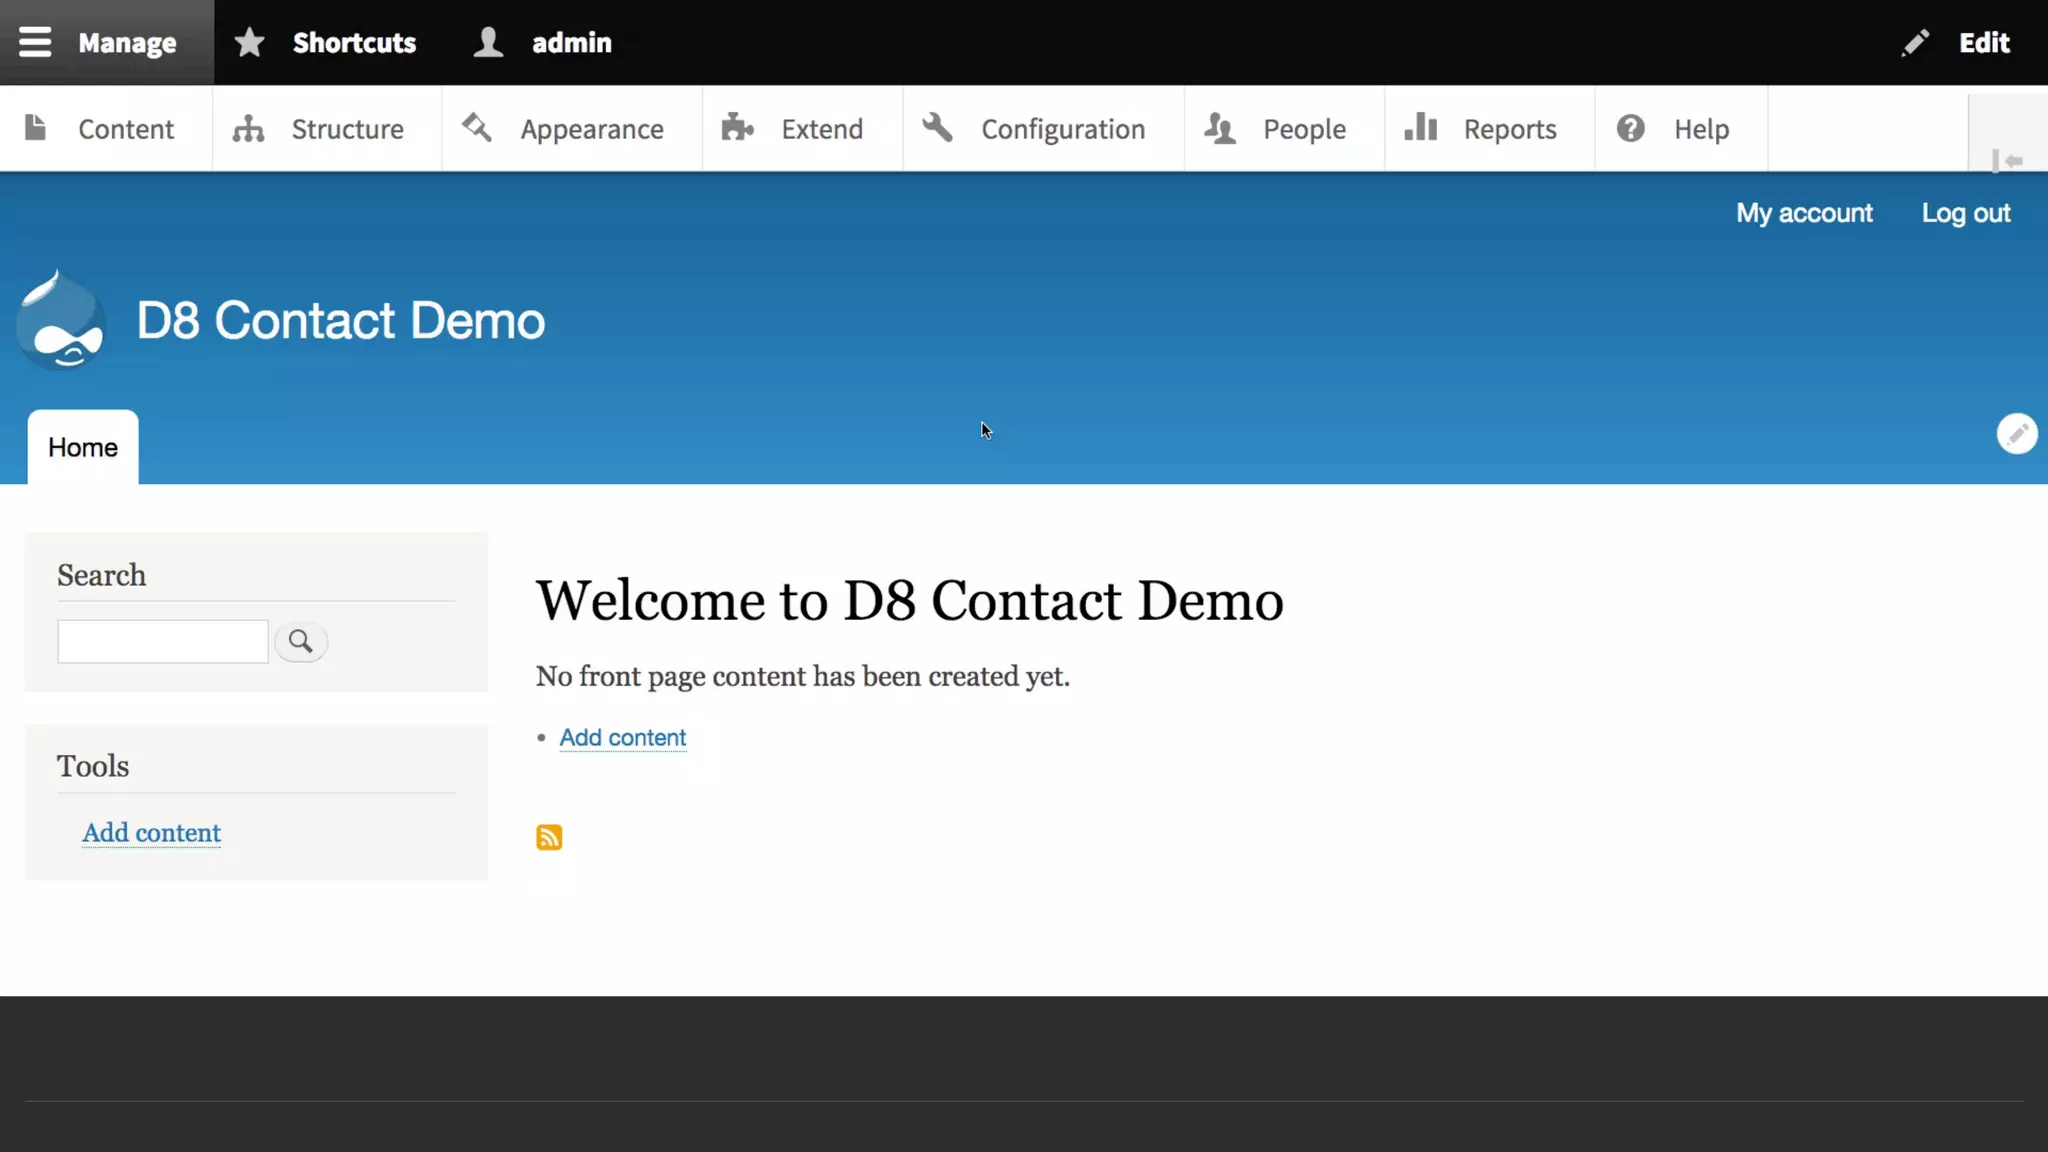The image size is (2048, 1152).
Task: Open the Help admin menu
Action: [x=1681, y=128]
